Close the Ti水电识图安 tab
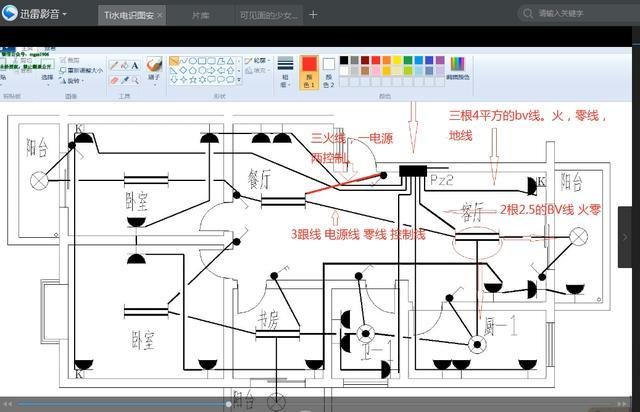 point(168,15)
